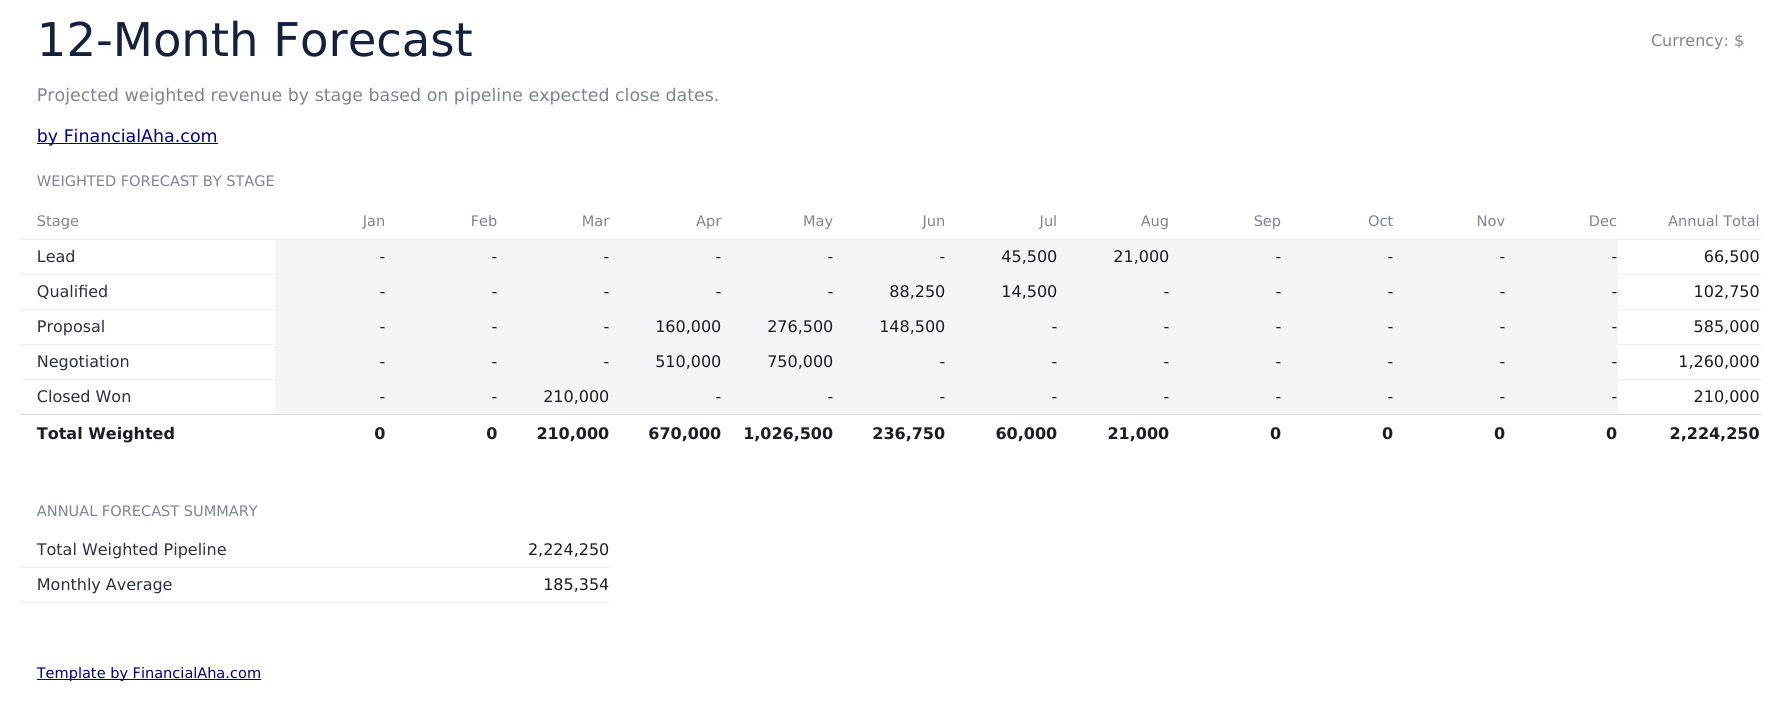Click the 'Dec' column header
The image size is (1781, 701).
(1602, 221)
